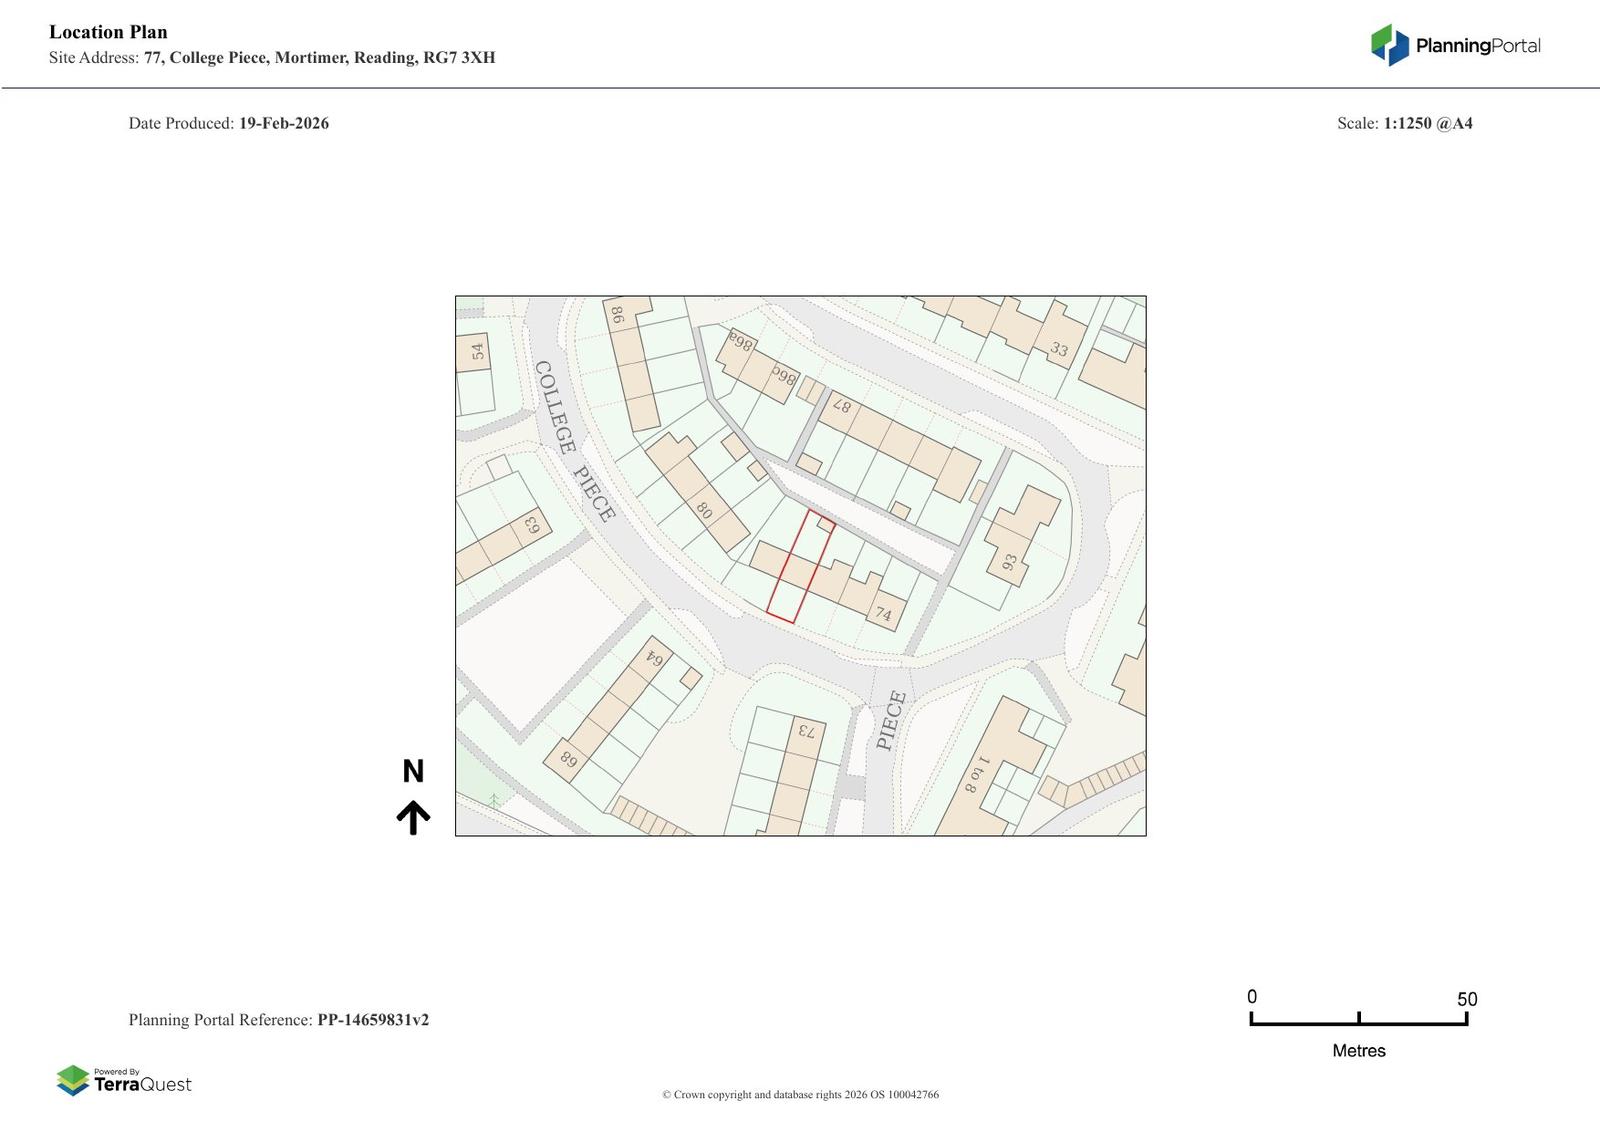Viewport: 1600px width, 1132px height.
Task: Click the Location Plan heading
Action: (108, 32)
